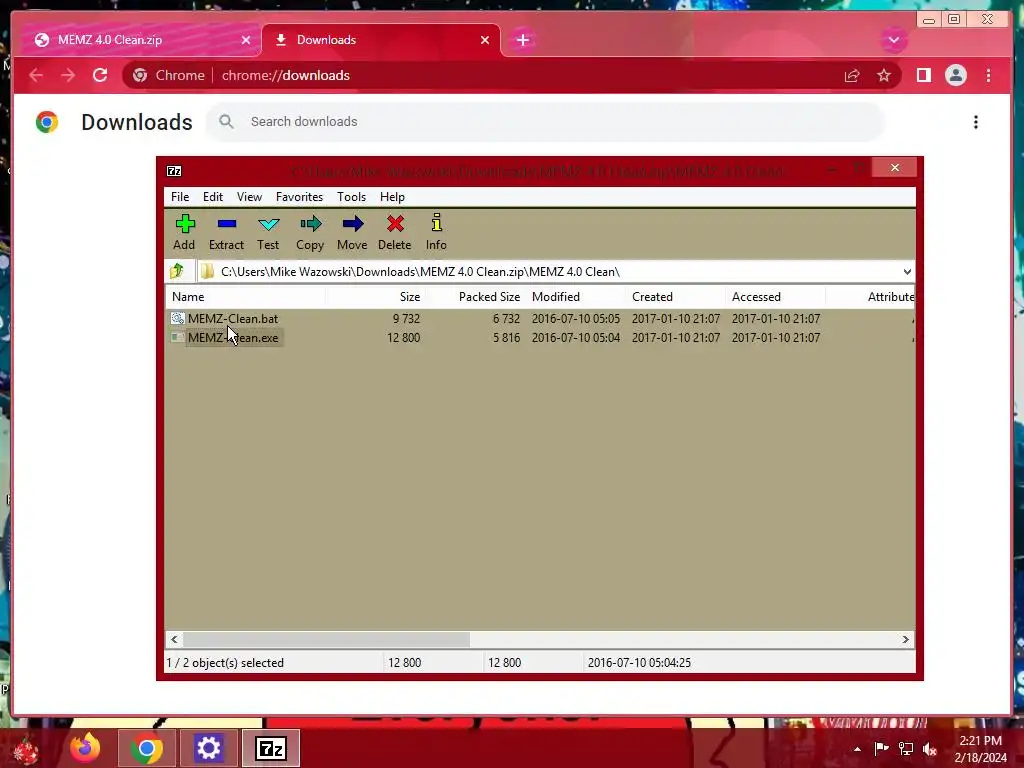Select the MEMZ-Clean.bat file icon
1024x768 pixels.
[x=178, y=319]
